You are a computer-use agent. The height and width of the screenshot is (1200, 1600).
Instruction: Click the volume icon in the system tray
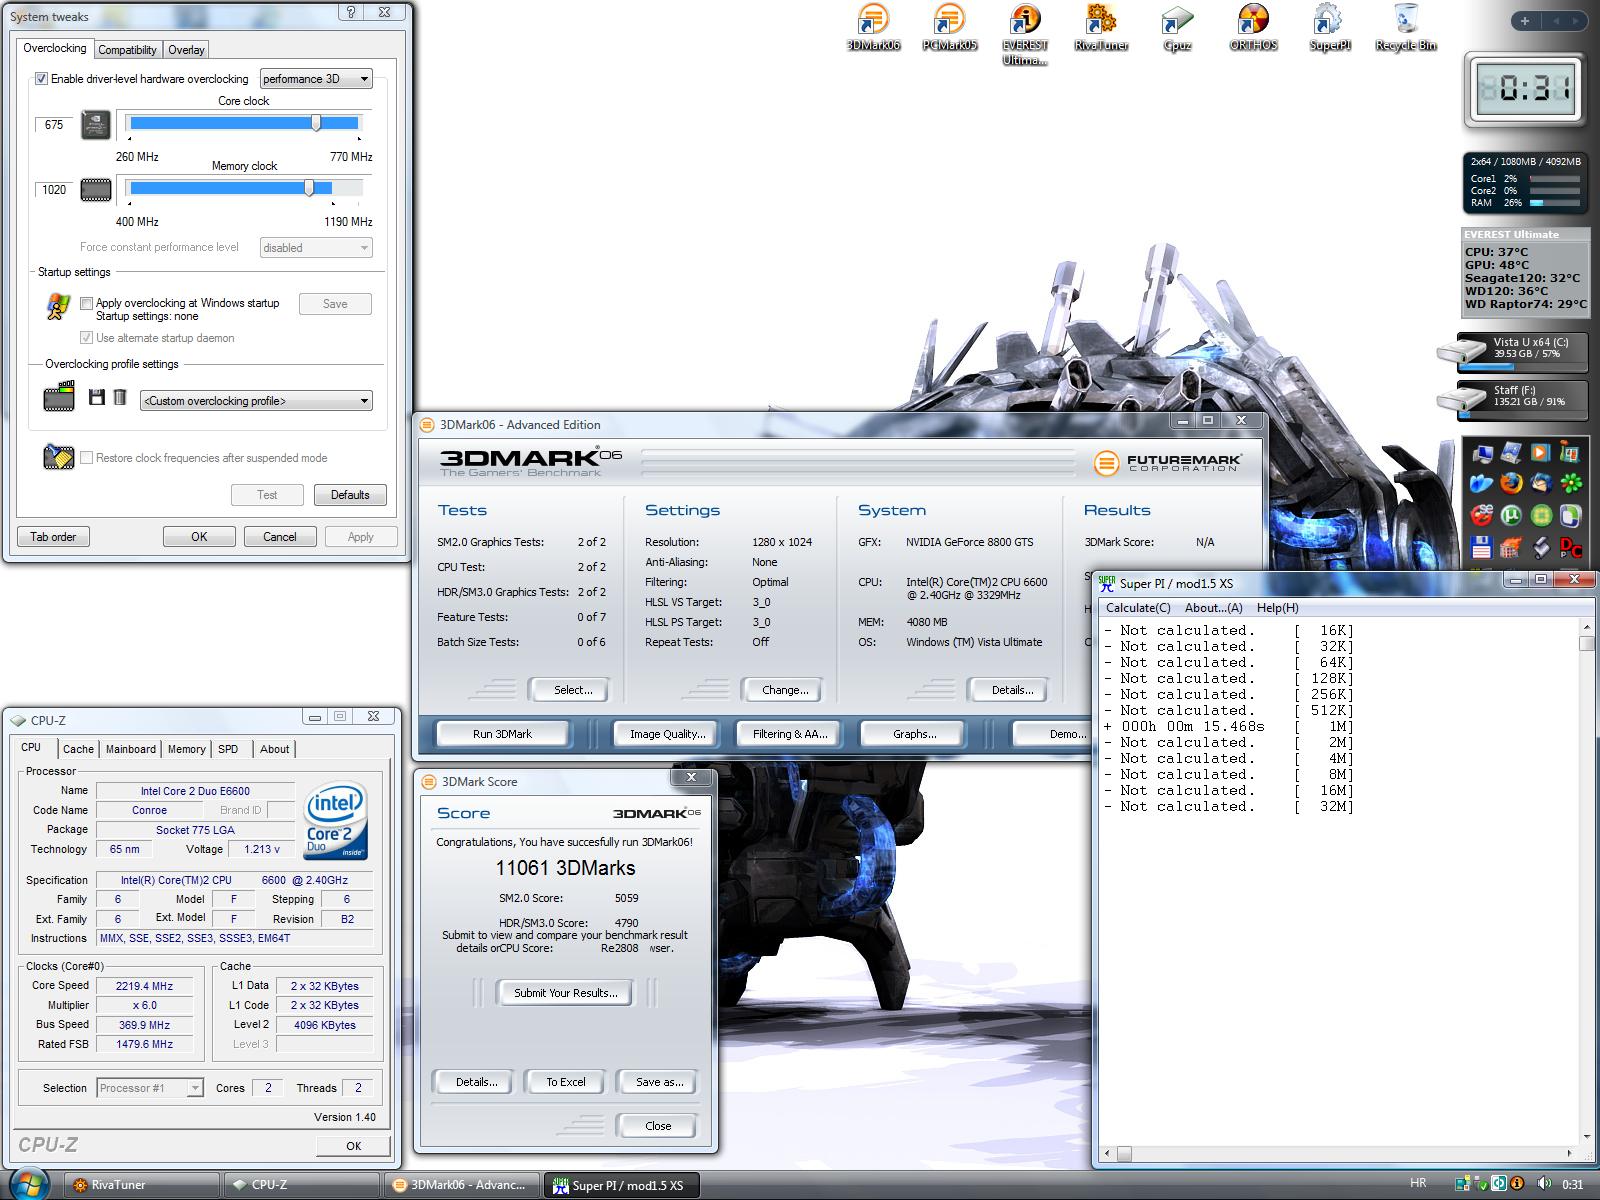click(x=1543, y=1184)
